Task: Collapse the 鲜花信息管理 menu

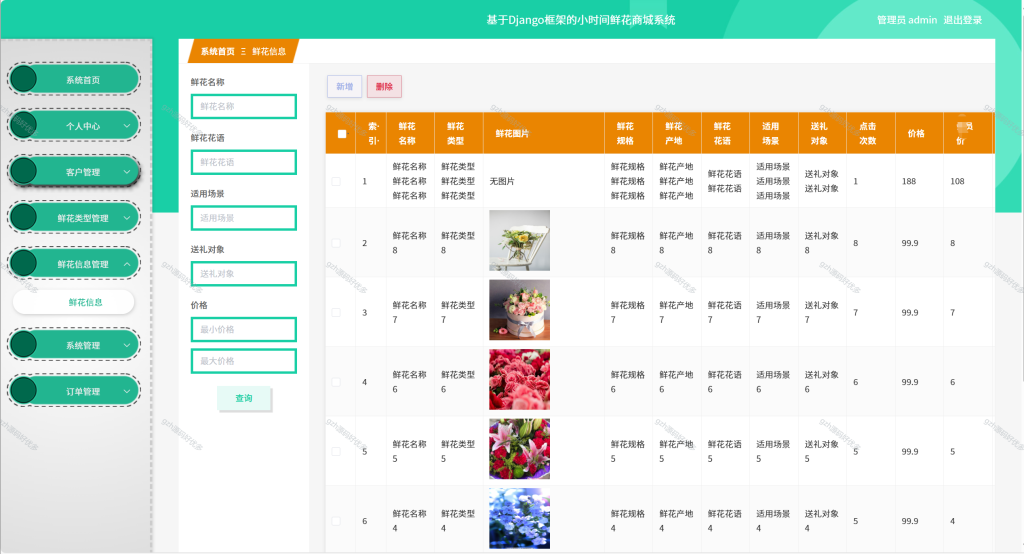Action: click(127, 264)
